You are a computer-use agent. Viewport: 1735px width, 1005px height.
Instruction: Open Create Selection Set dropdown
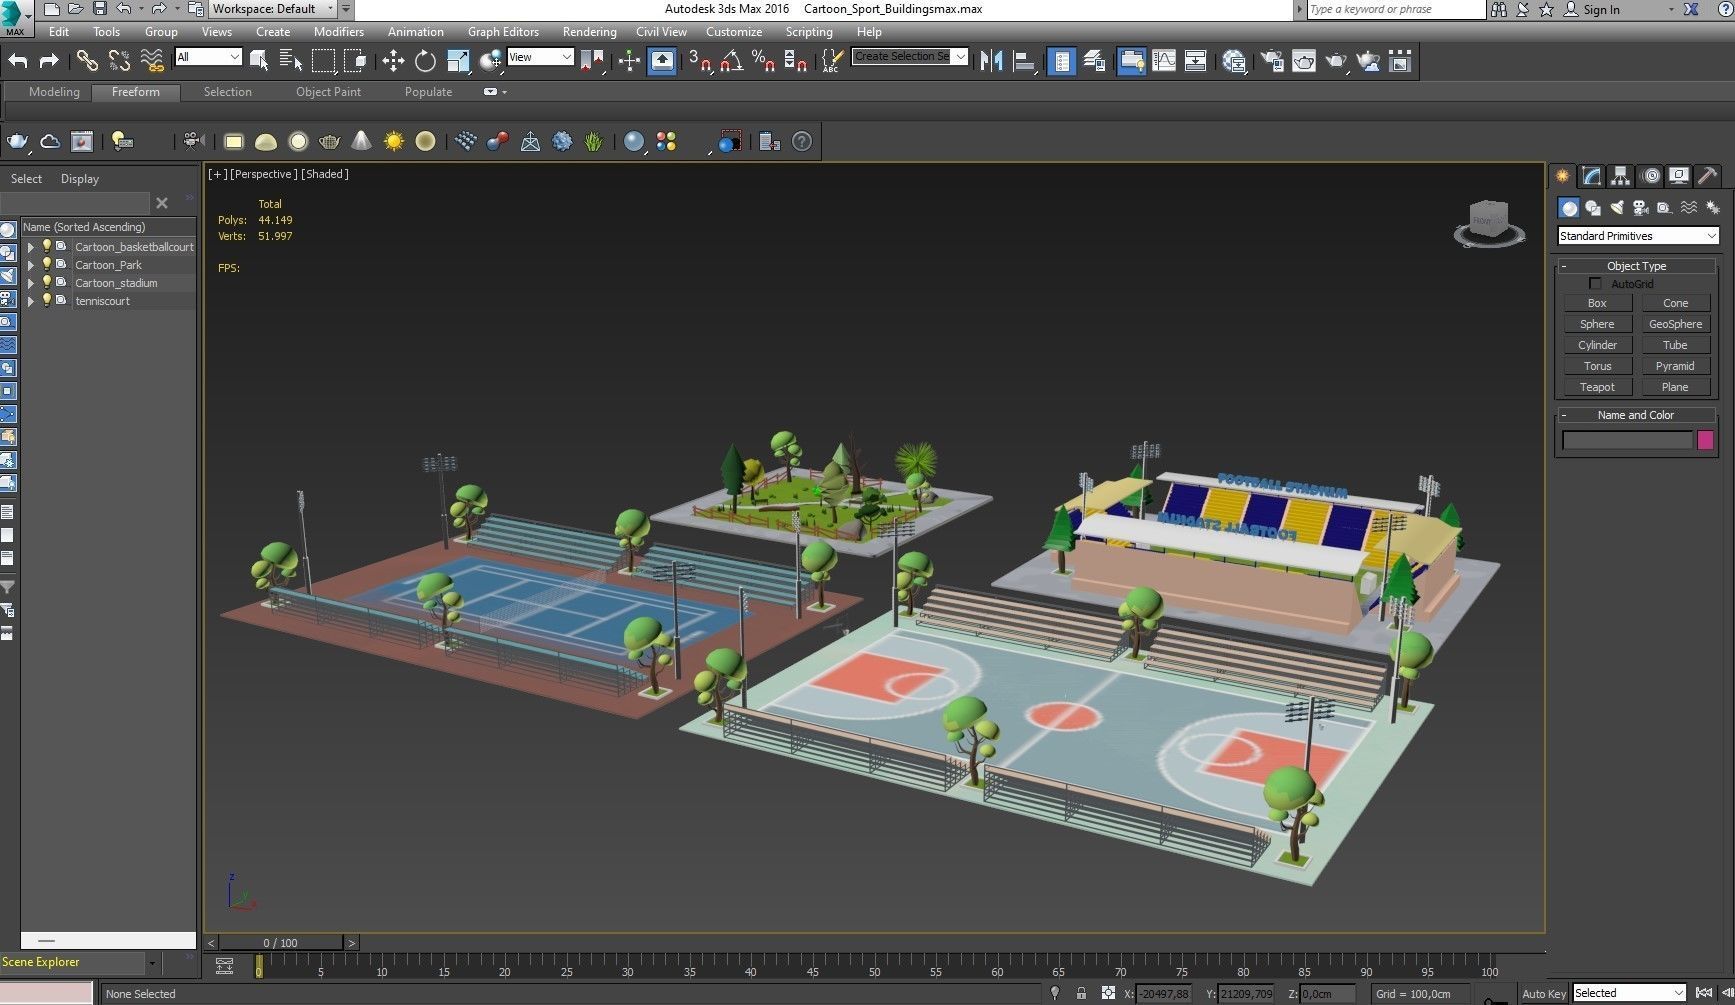click(x=910, y=57)
